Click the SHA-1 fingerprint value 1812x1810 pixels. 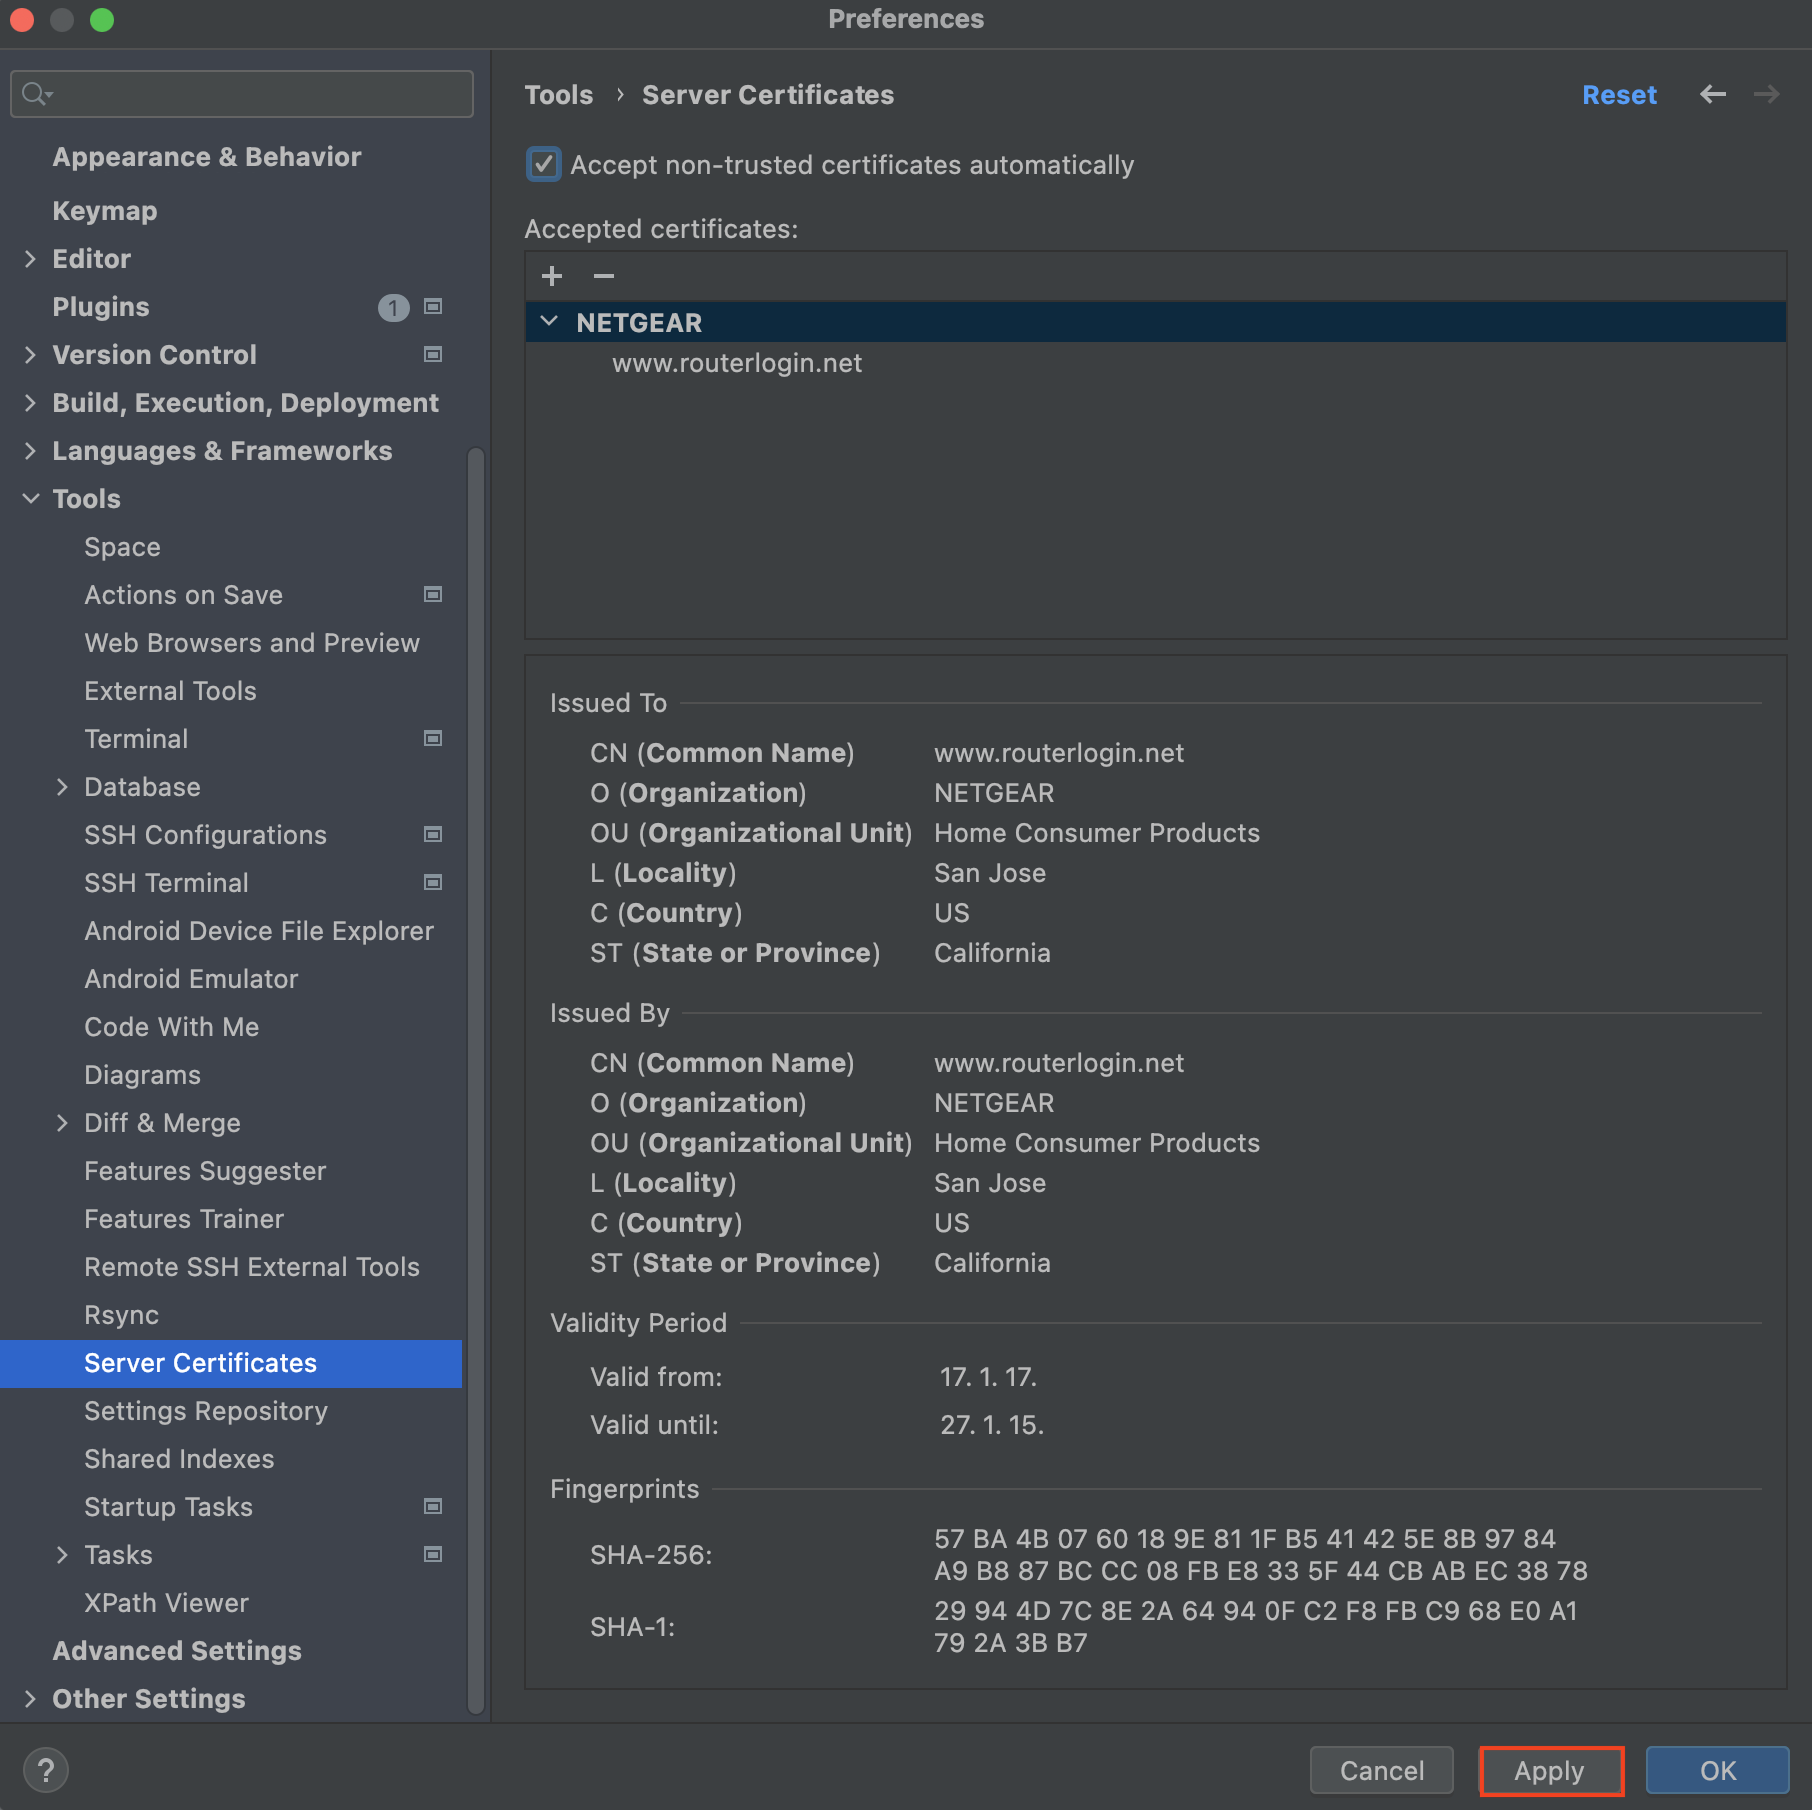[x=1256, y=1627]
